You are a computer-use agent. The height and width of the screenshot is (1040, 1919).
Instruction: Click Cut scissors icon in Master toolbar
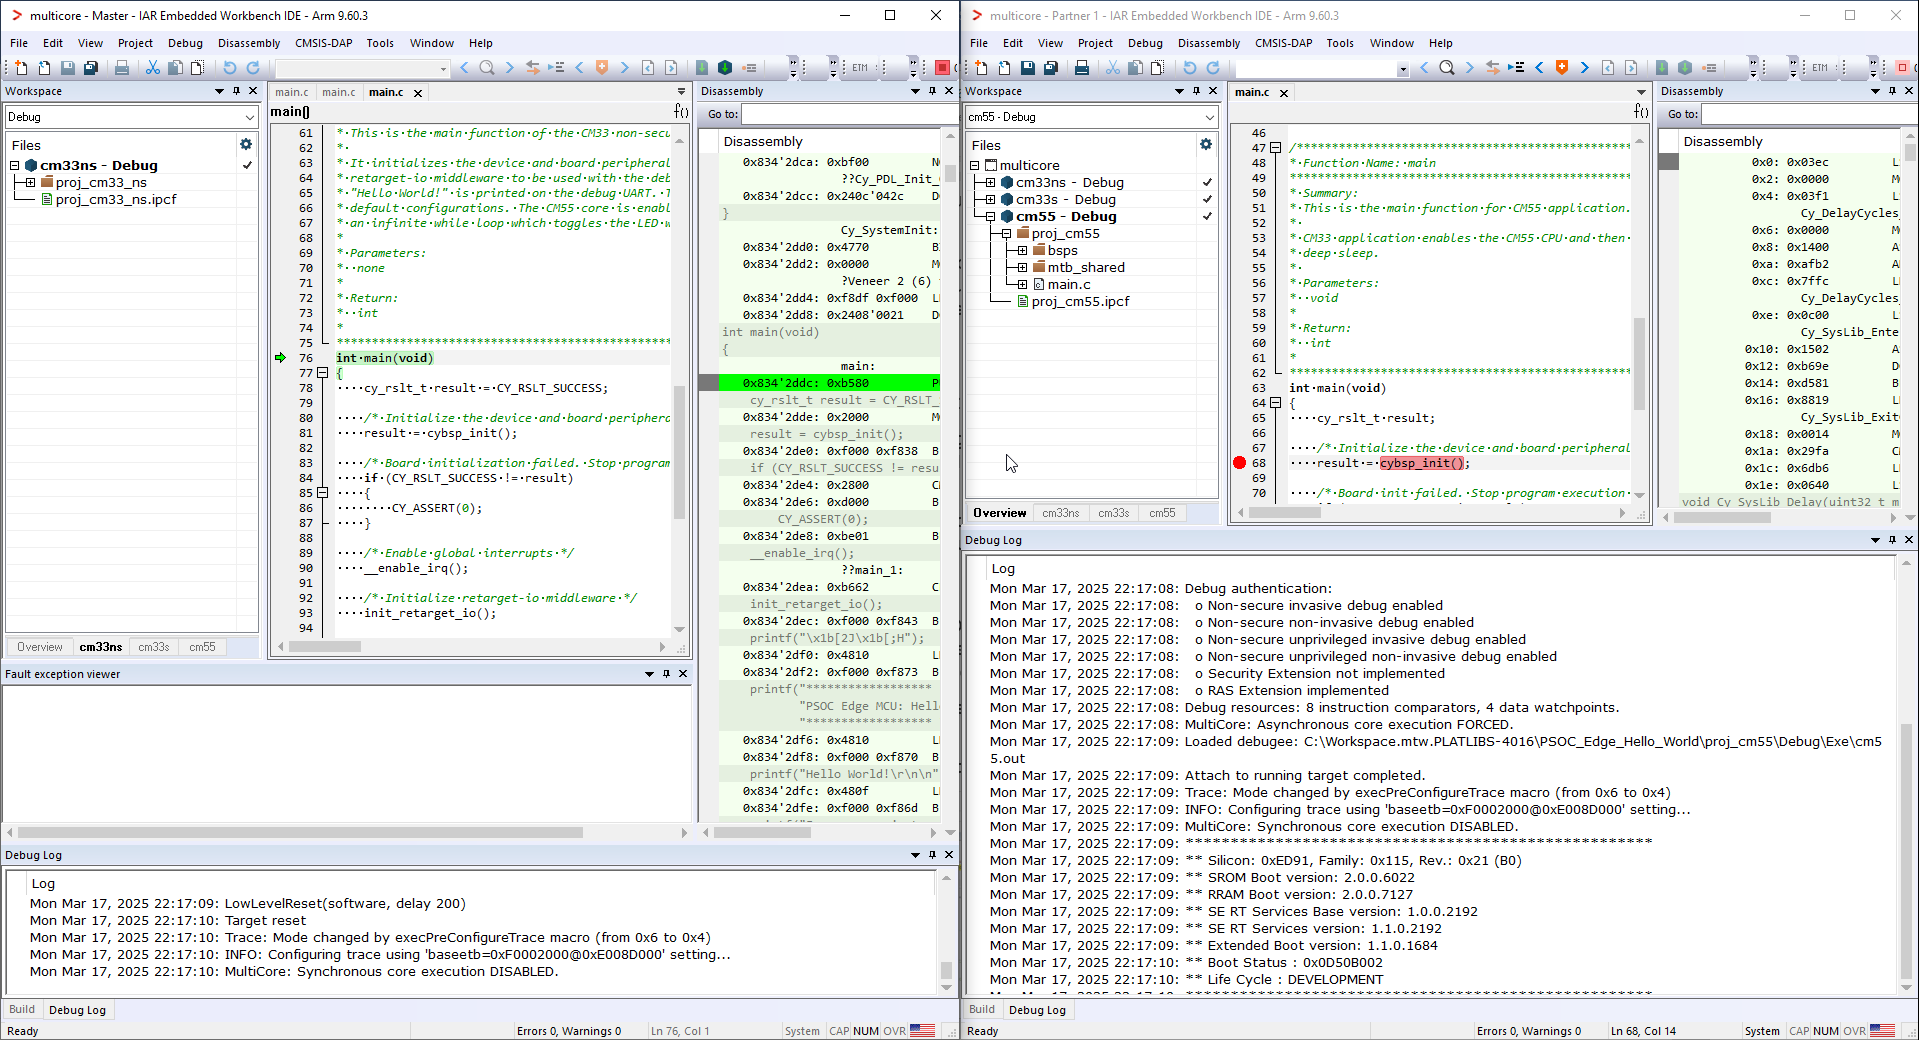pos(152,68)
